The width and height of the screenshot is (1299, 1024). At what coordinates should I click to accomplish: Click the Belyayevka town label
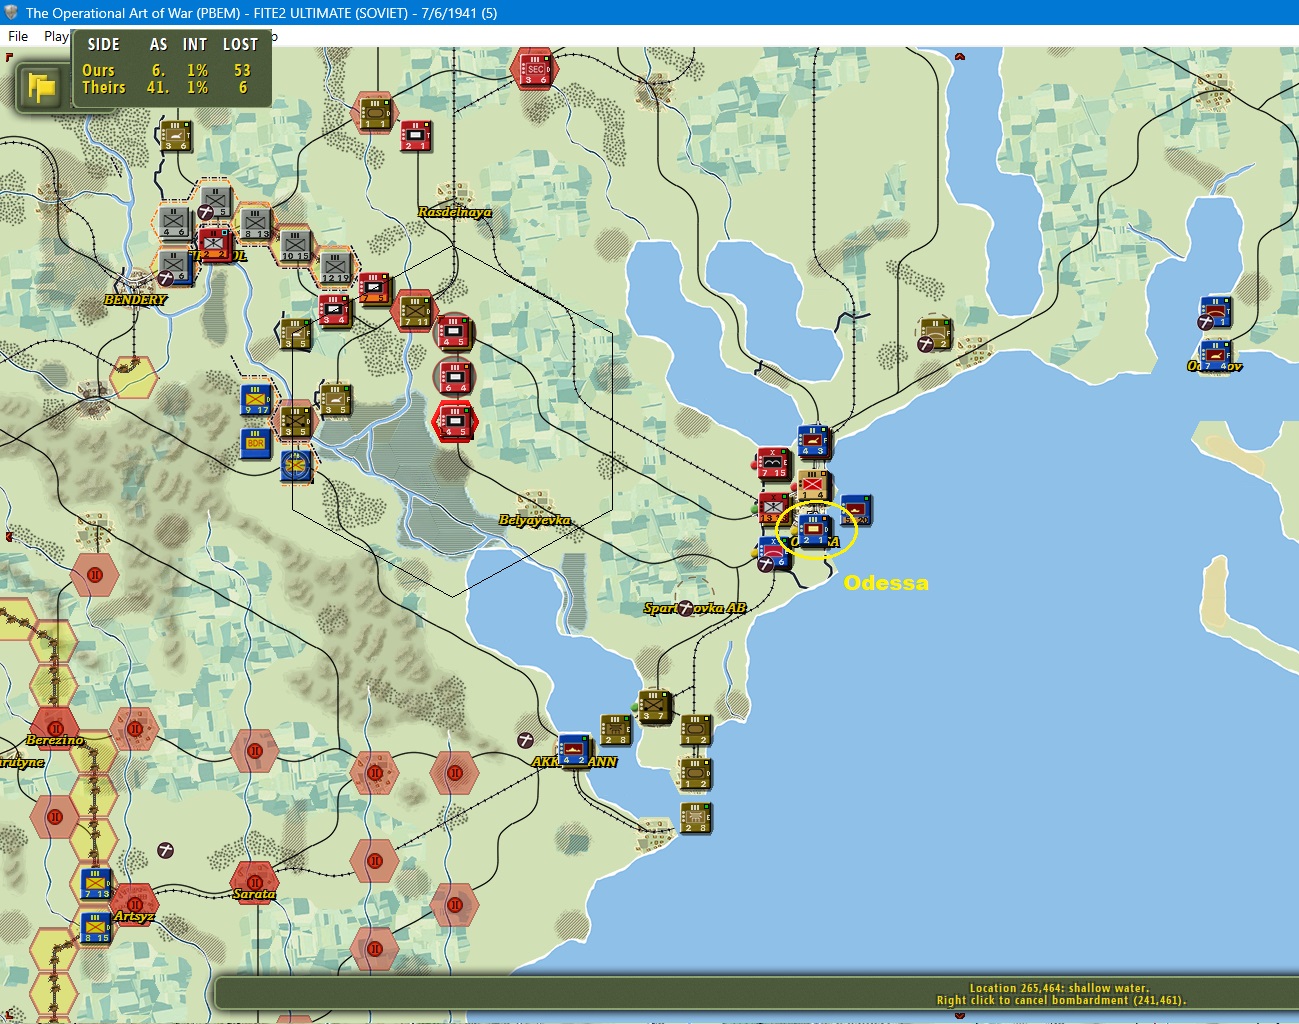(535, 520)
